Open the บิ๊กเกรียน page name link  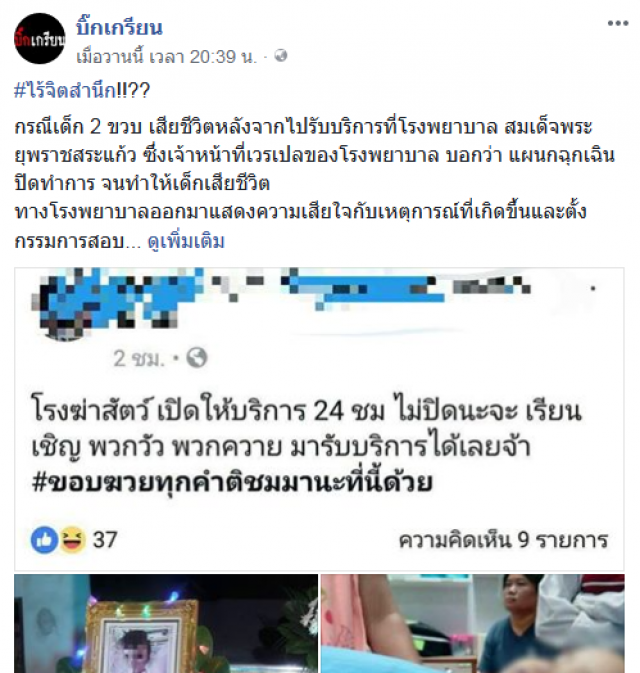119,28
